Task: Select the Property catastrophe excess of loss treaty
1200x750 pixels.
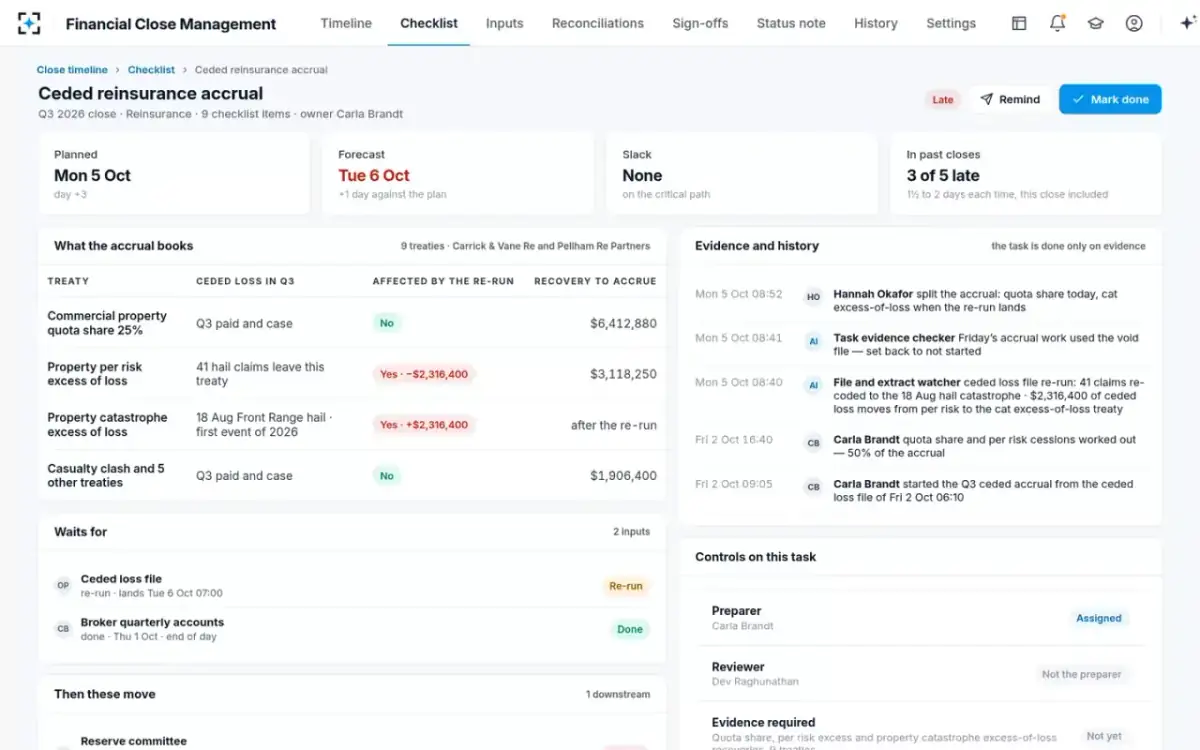Action: [107, 425]
